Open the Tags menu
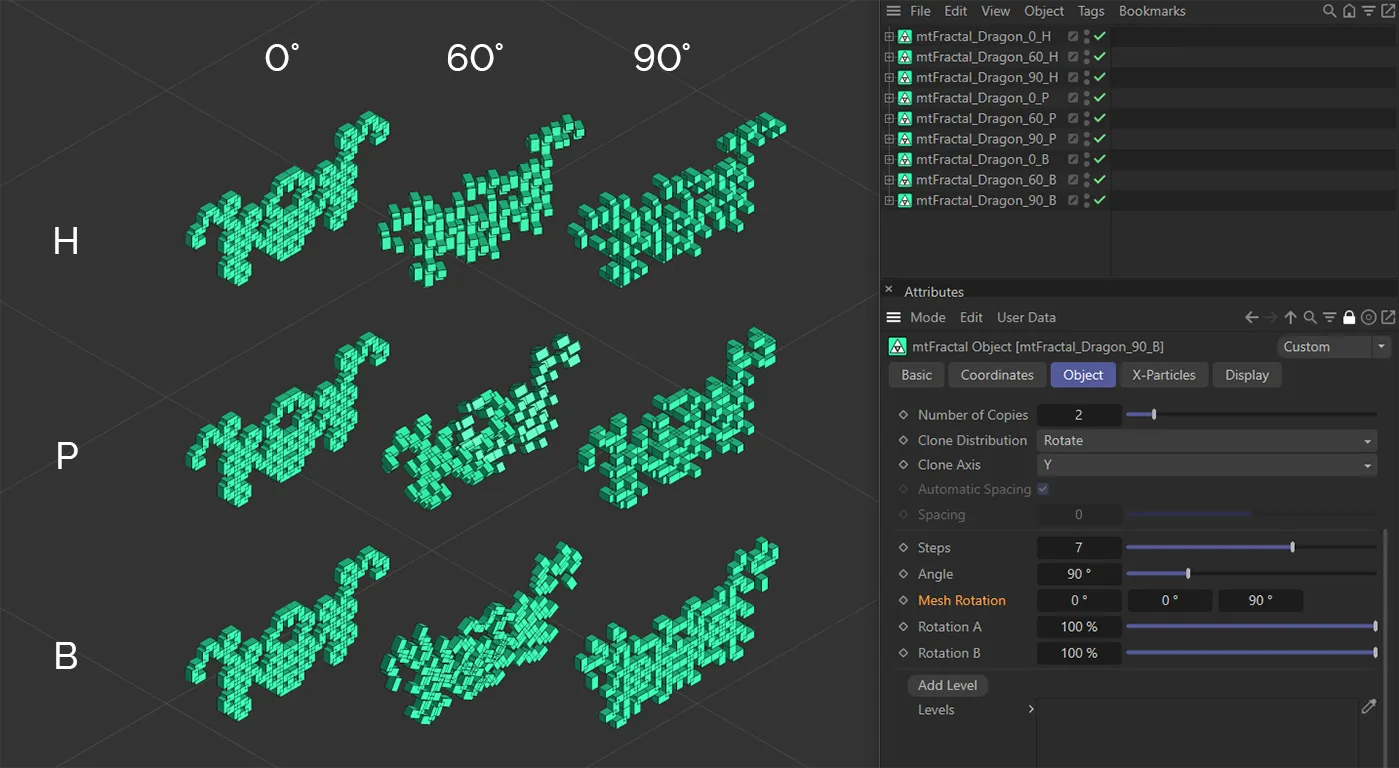The width and height of the screenshot is (1399, 768). [x=1091, y=11]
